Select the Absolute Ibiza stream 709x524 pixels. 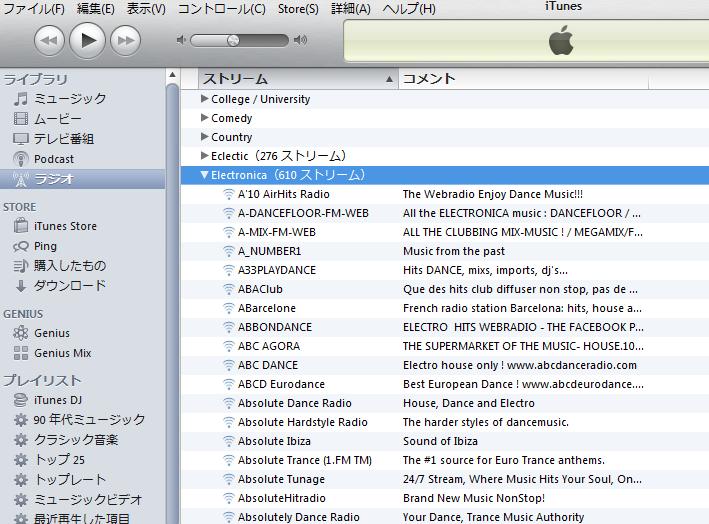[x=274, y=441]
